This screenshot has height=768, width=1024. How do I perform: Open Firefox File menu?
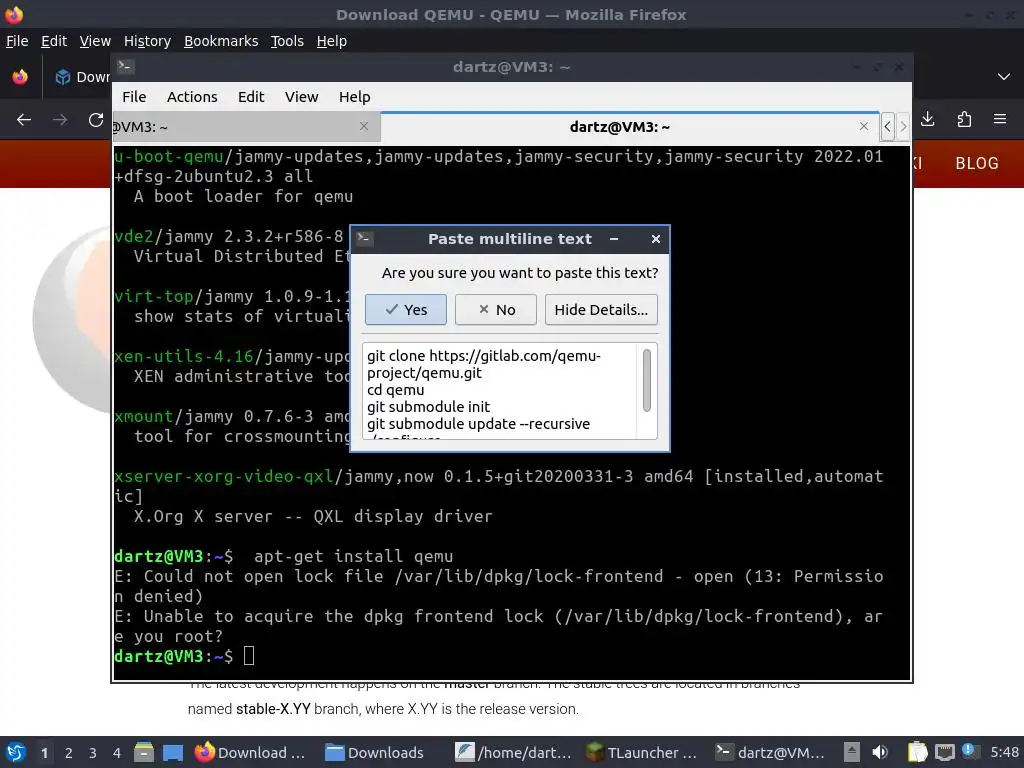pyautogui.click(x=17, y=41)
